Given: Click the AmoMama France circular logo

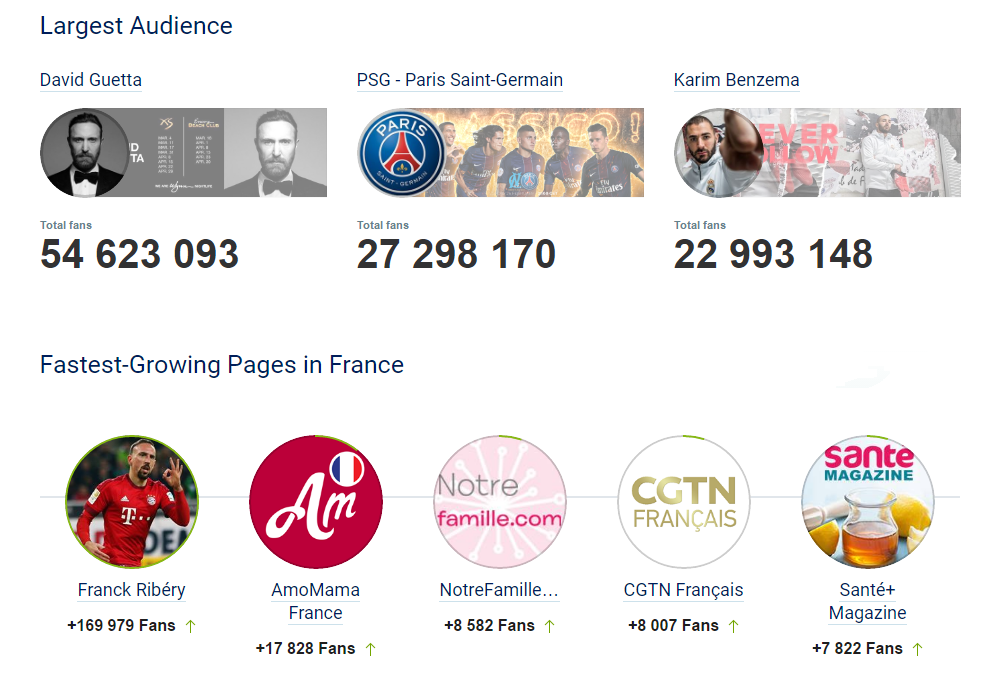Looking at the screenshot, I should 315,502.
